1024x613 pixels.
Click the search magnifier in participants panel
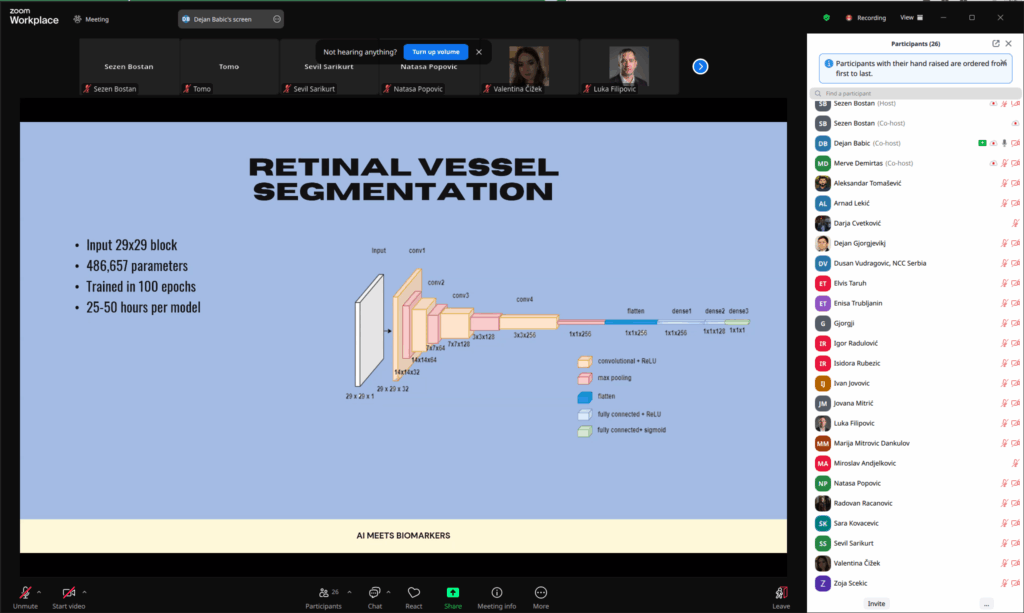pyautogui.click(x=818, y=93)
